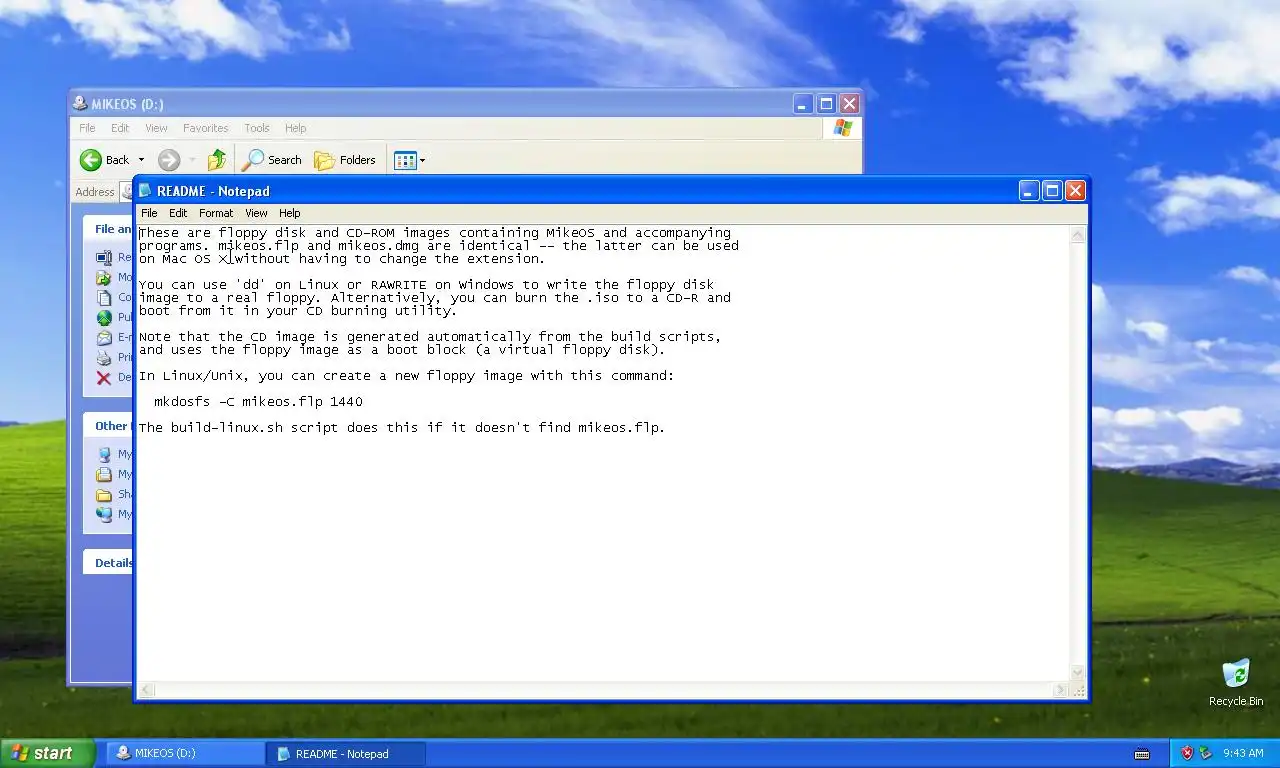This screenshot has height=768, width=1280.
Task: Open the File menu in MIKEOS window
Action: [87, 128]
